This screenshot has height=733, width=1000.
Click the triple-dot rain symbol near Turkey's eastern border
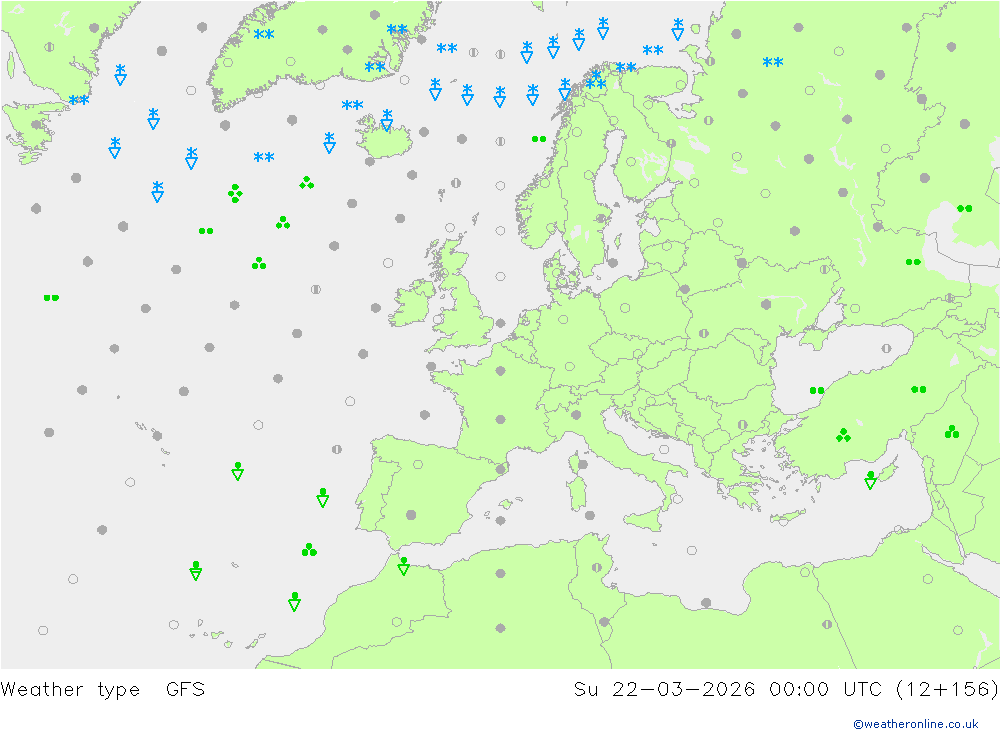point(952,432)
